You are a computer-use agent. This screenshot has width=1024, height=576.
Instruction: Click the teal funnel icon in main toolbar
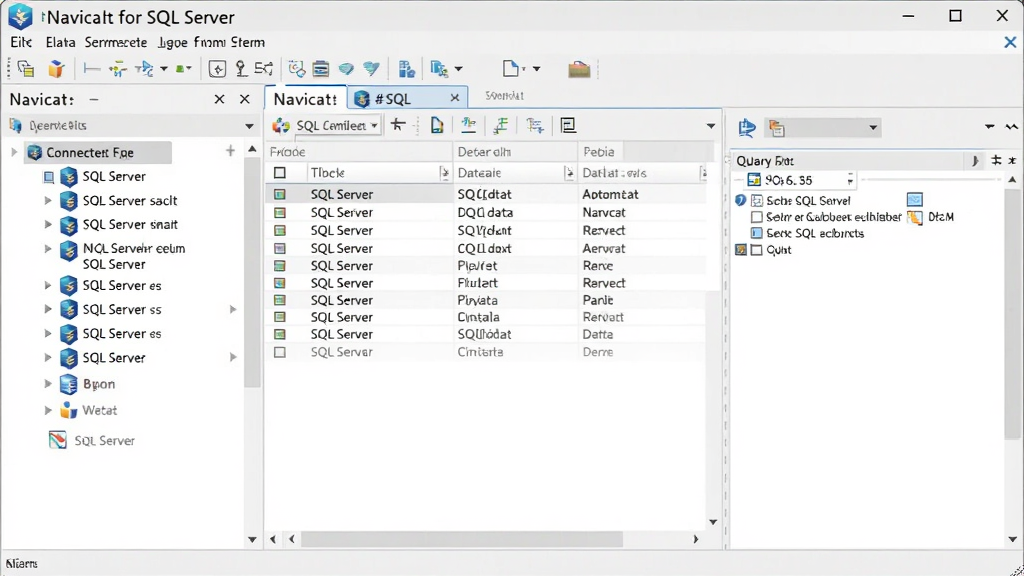(371, 69)
